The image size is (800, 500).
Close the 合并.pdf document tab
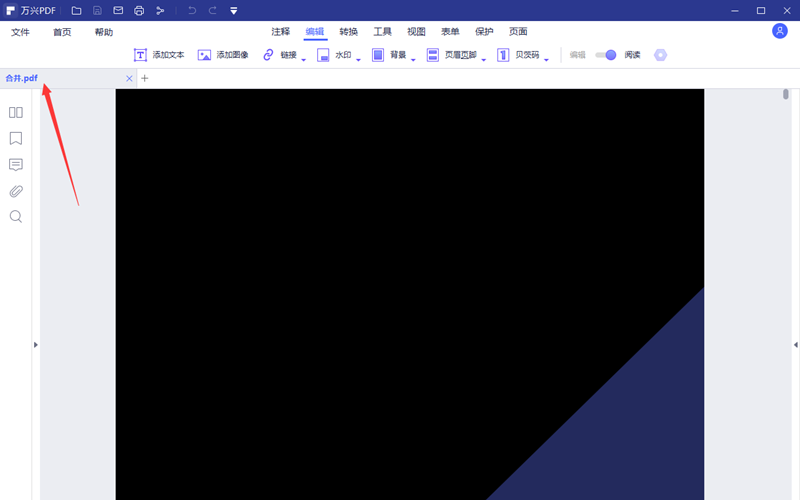tap(129, 78)
